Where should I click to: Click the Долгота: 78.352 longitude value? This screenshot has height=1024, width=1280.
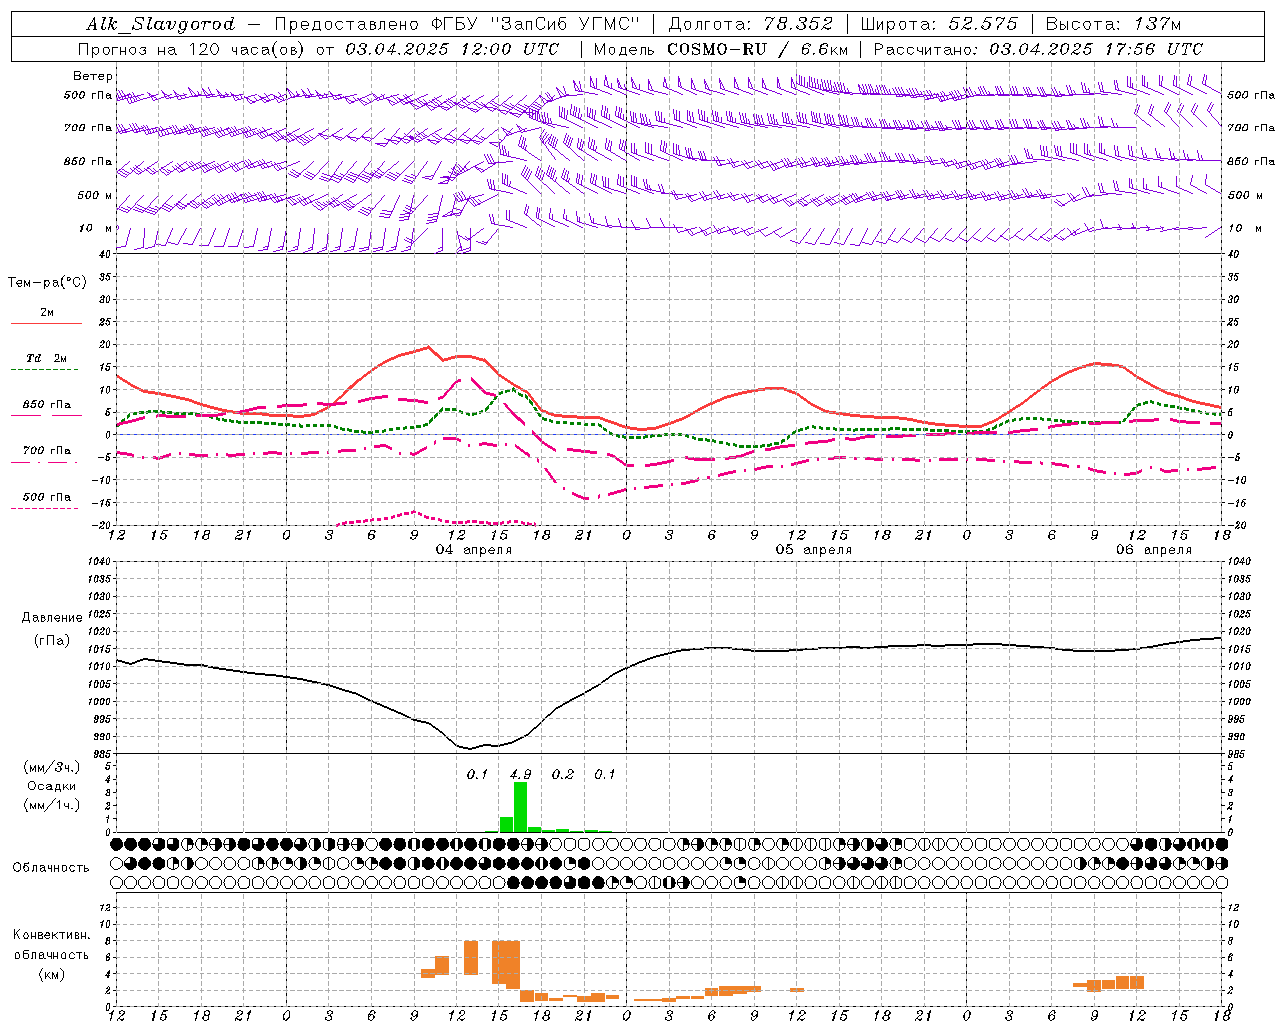[751, 24]
